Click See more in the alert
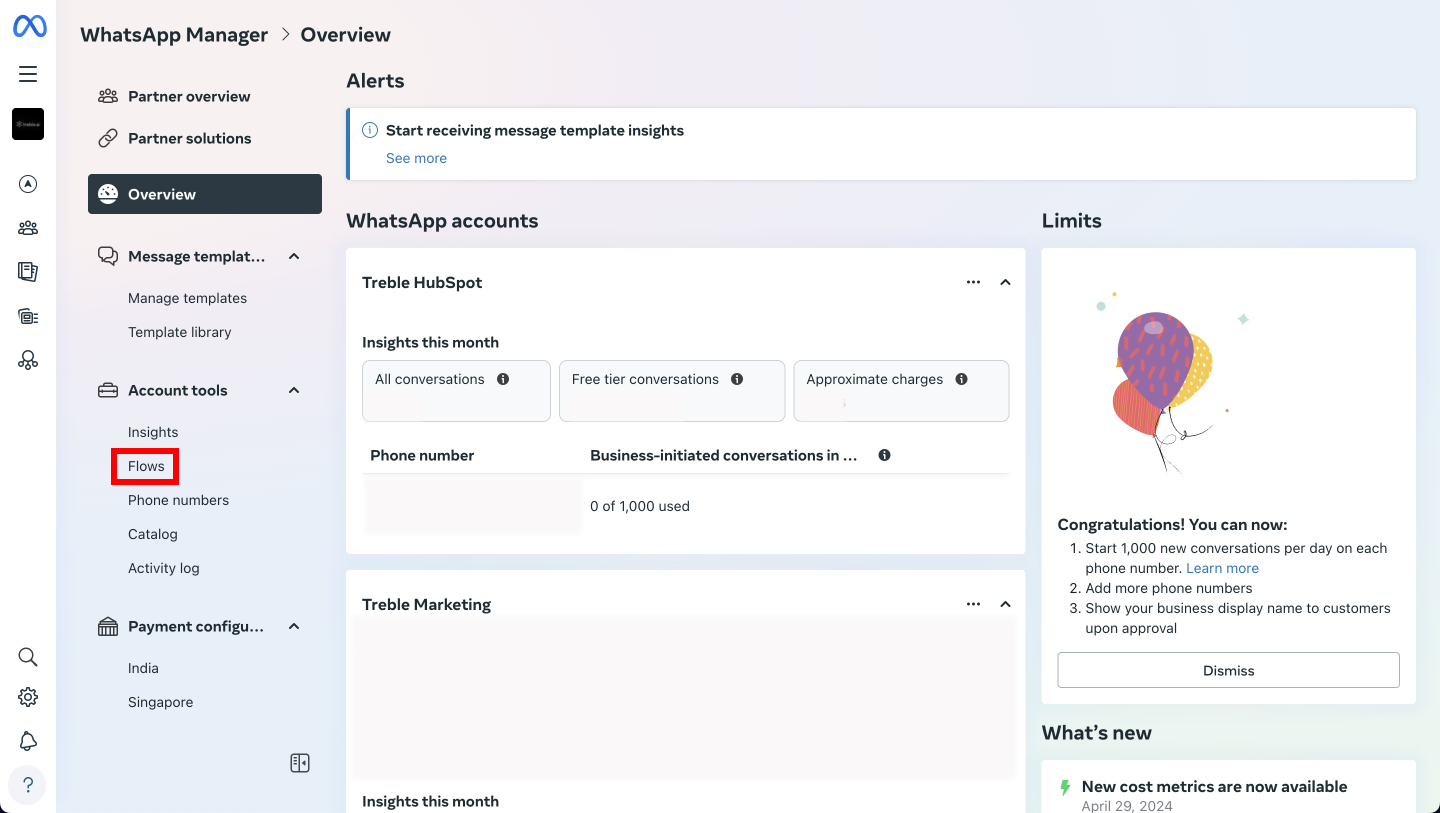Screen dimensions: 1440x813 pos(416,158)
